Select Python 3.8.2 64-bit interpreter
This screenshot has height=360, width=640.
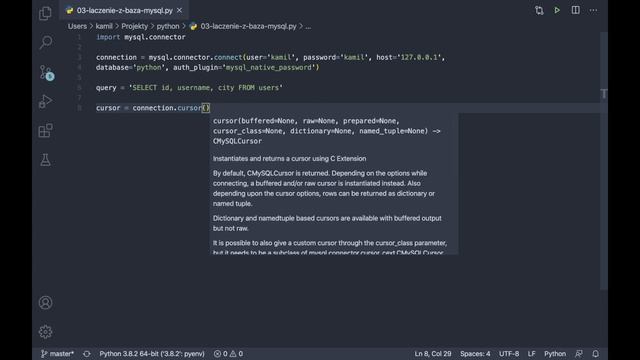152,353
